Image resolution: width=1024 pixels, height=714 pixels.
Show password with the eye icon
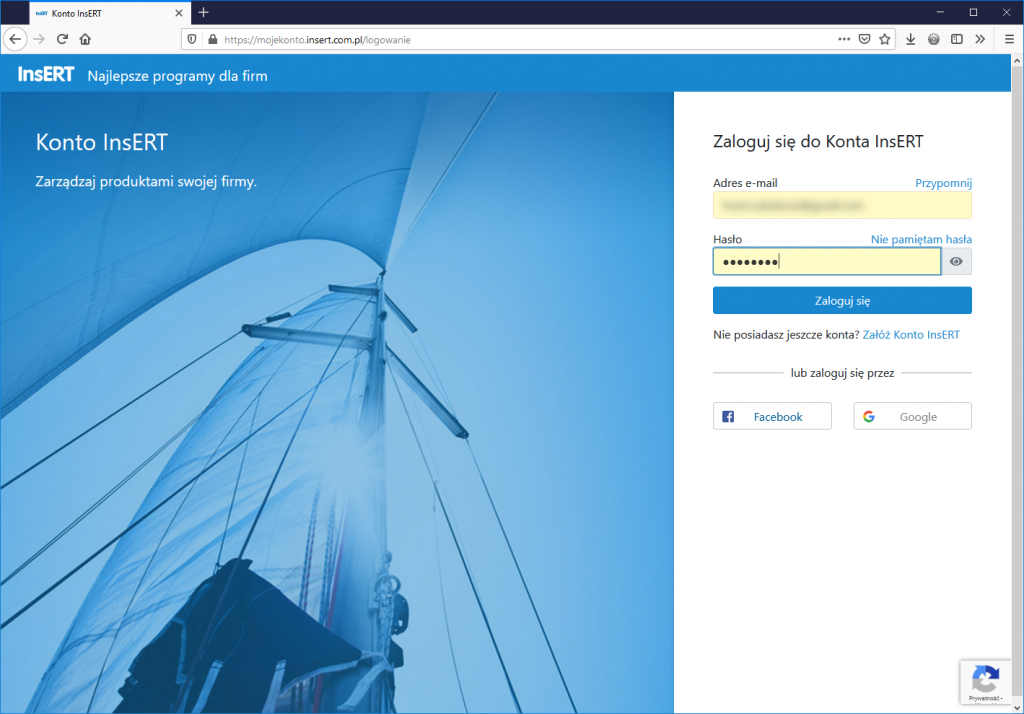(956, 261)
